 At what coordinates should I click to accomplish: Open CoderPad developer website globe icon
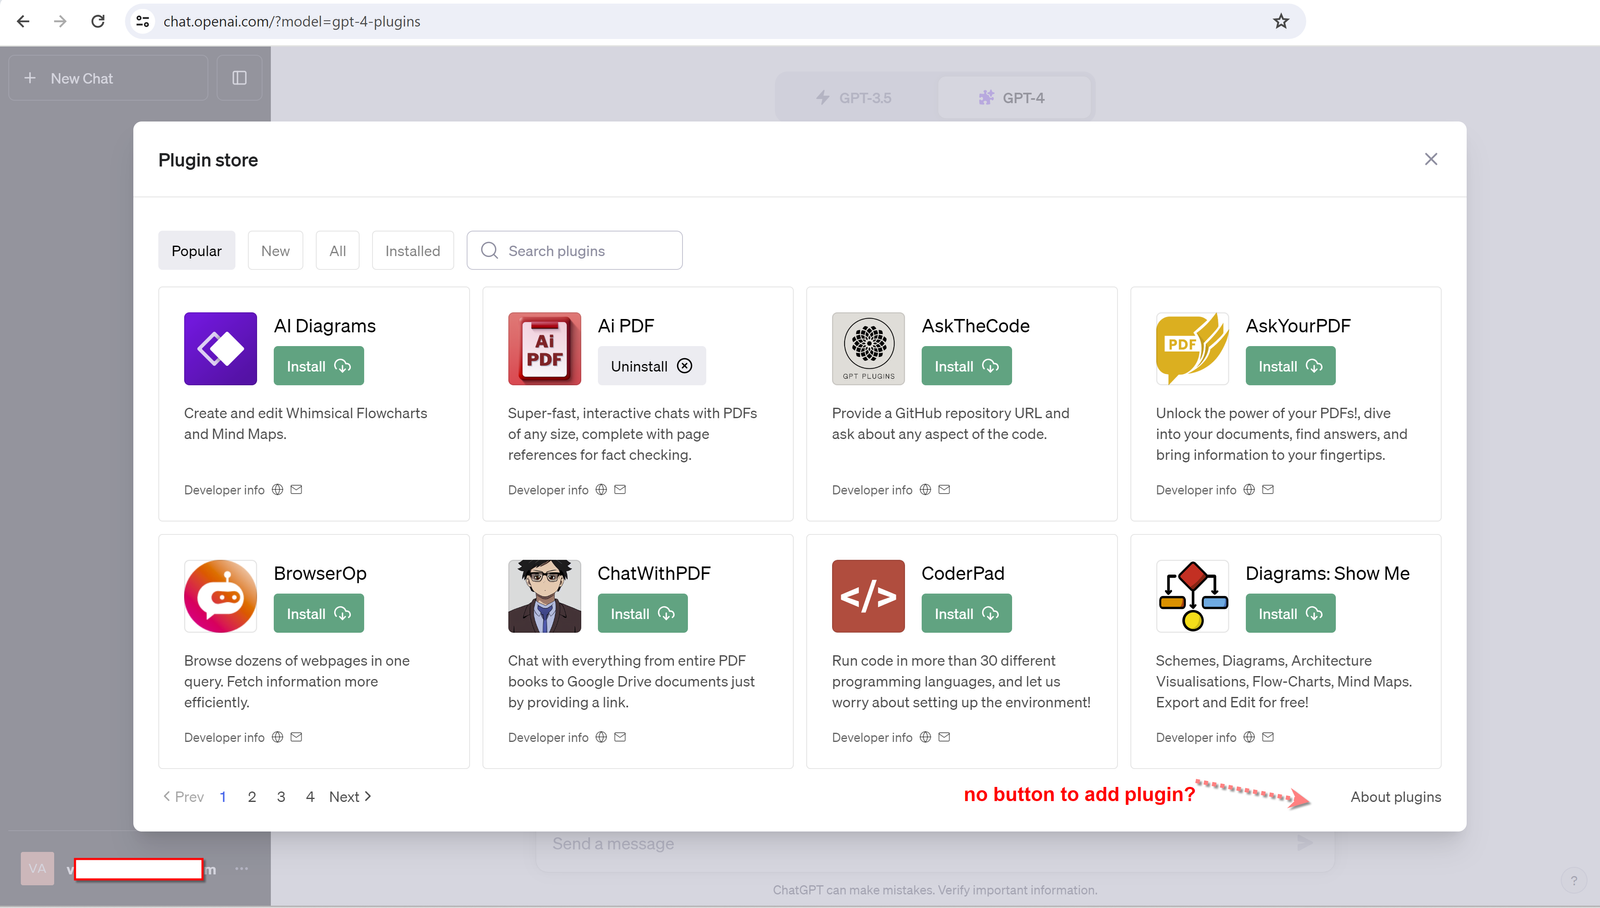click(925, 737)
